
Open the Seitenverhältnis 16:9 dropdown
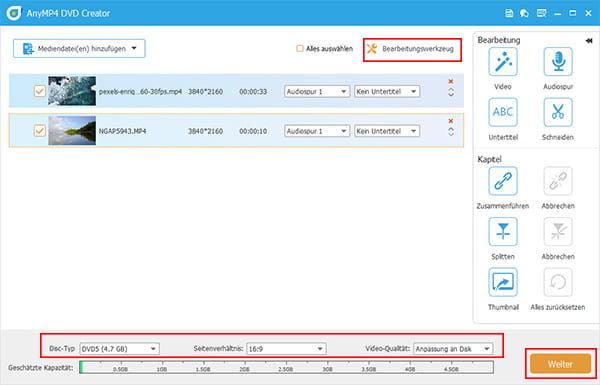[286, 349]
